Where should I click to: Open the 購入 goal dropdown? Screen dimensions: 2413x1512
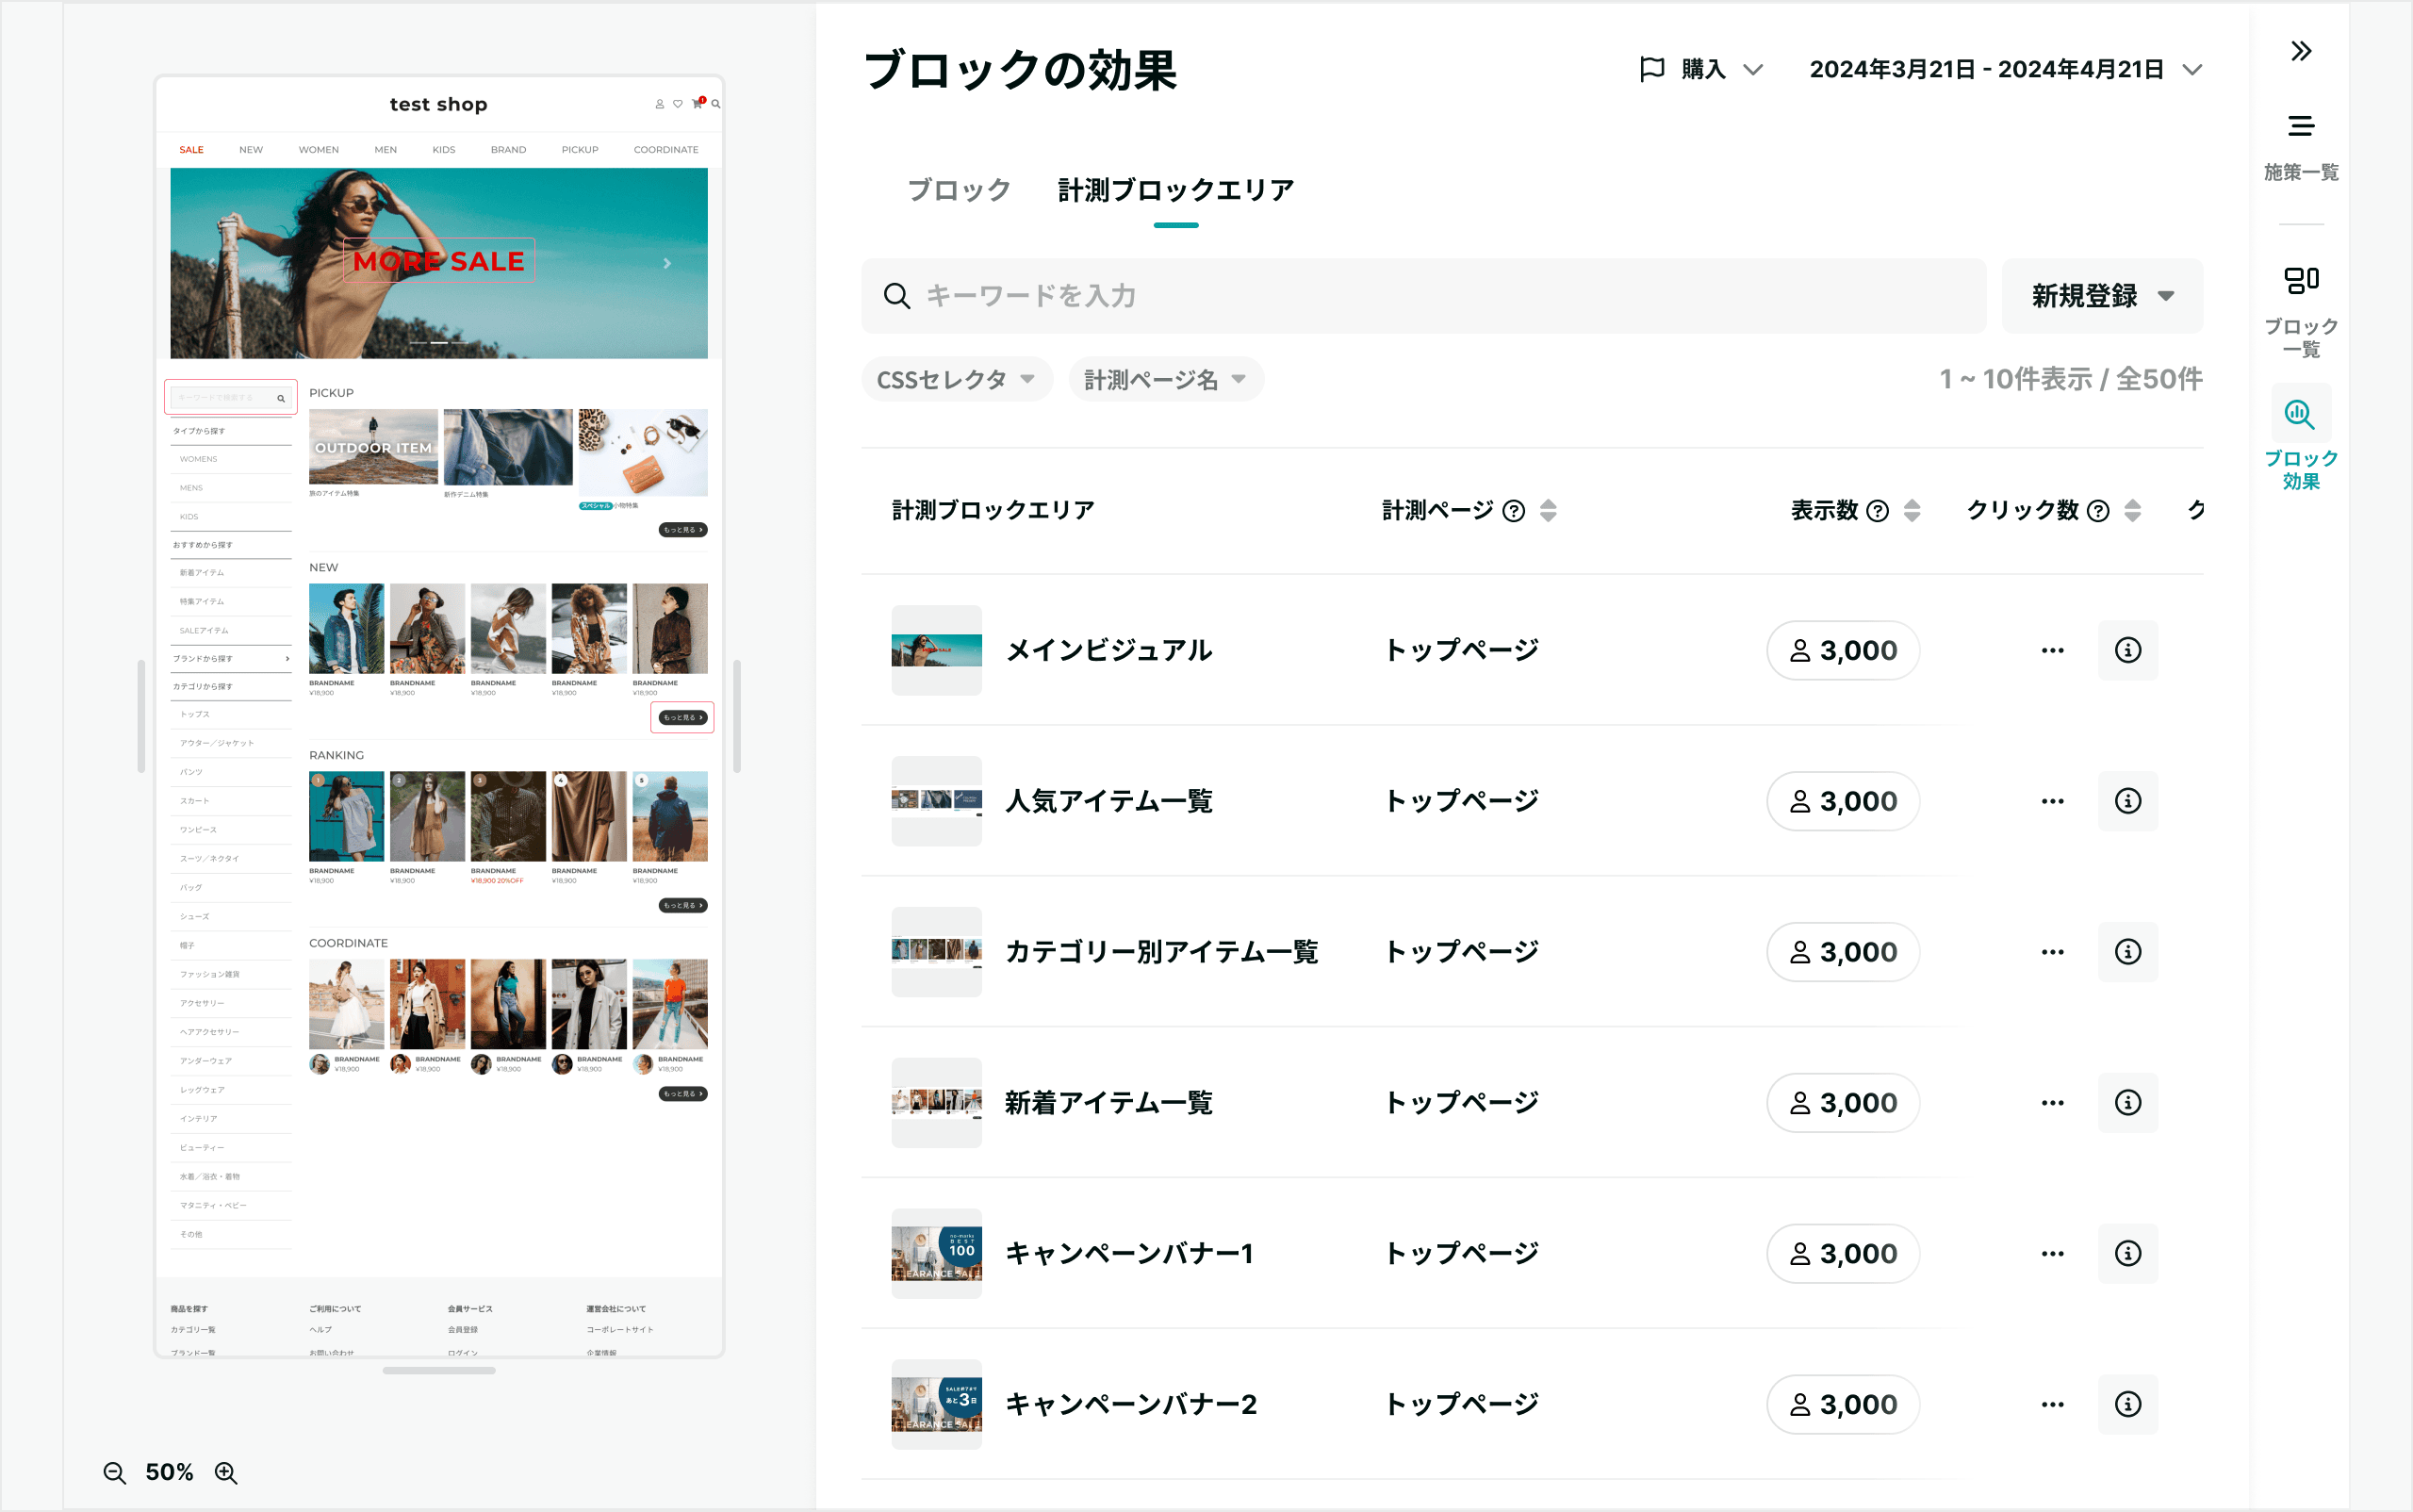click(1702, 69)
